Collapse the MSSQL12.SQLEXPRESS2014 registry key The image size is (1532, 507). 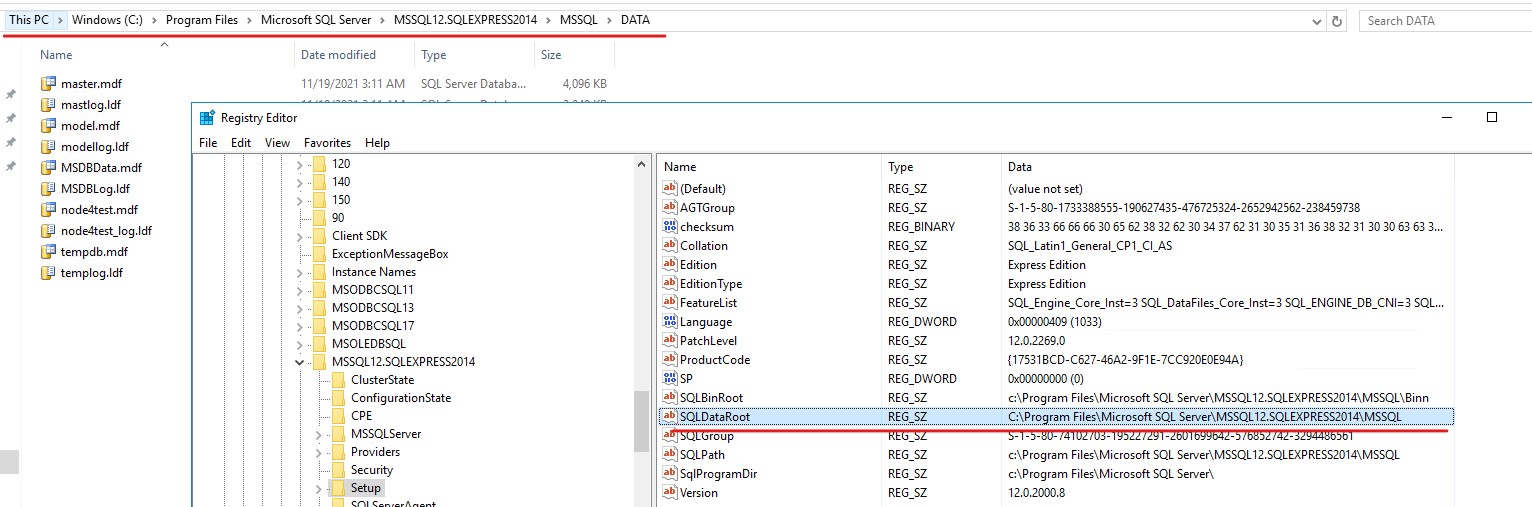[299, 362]
